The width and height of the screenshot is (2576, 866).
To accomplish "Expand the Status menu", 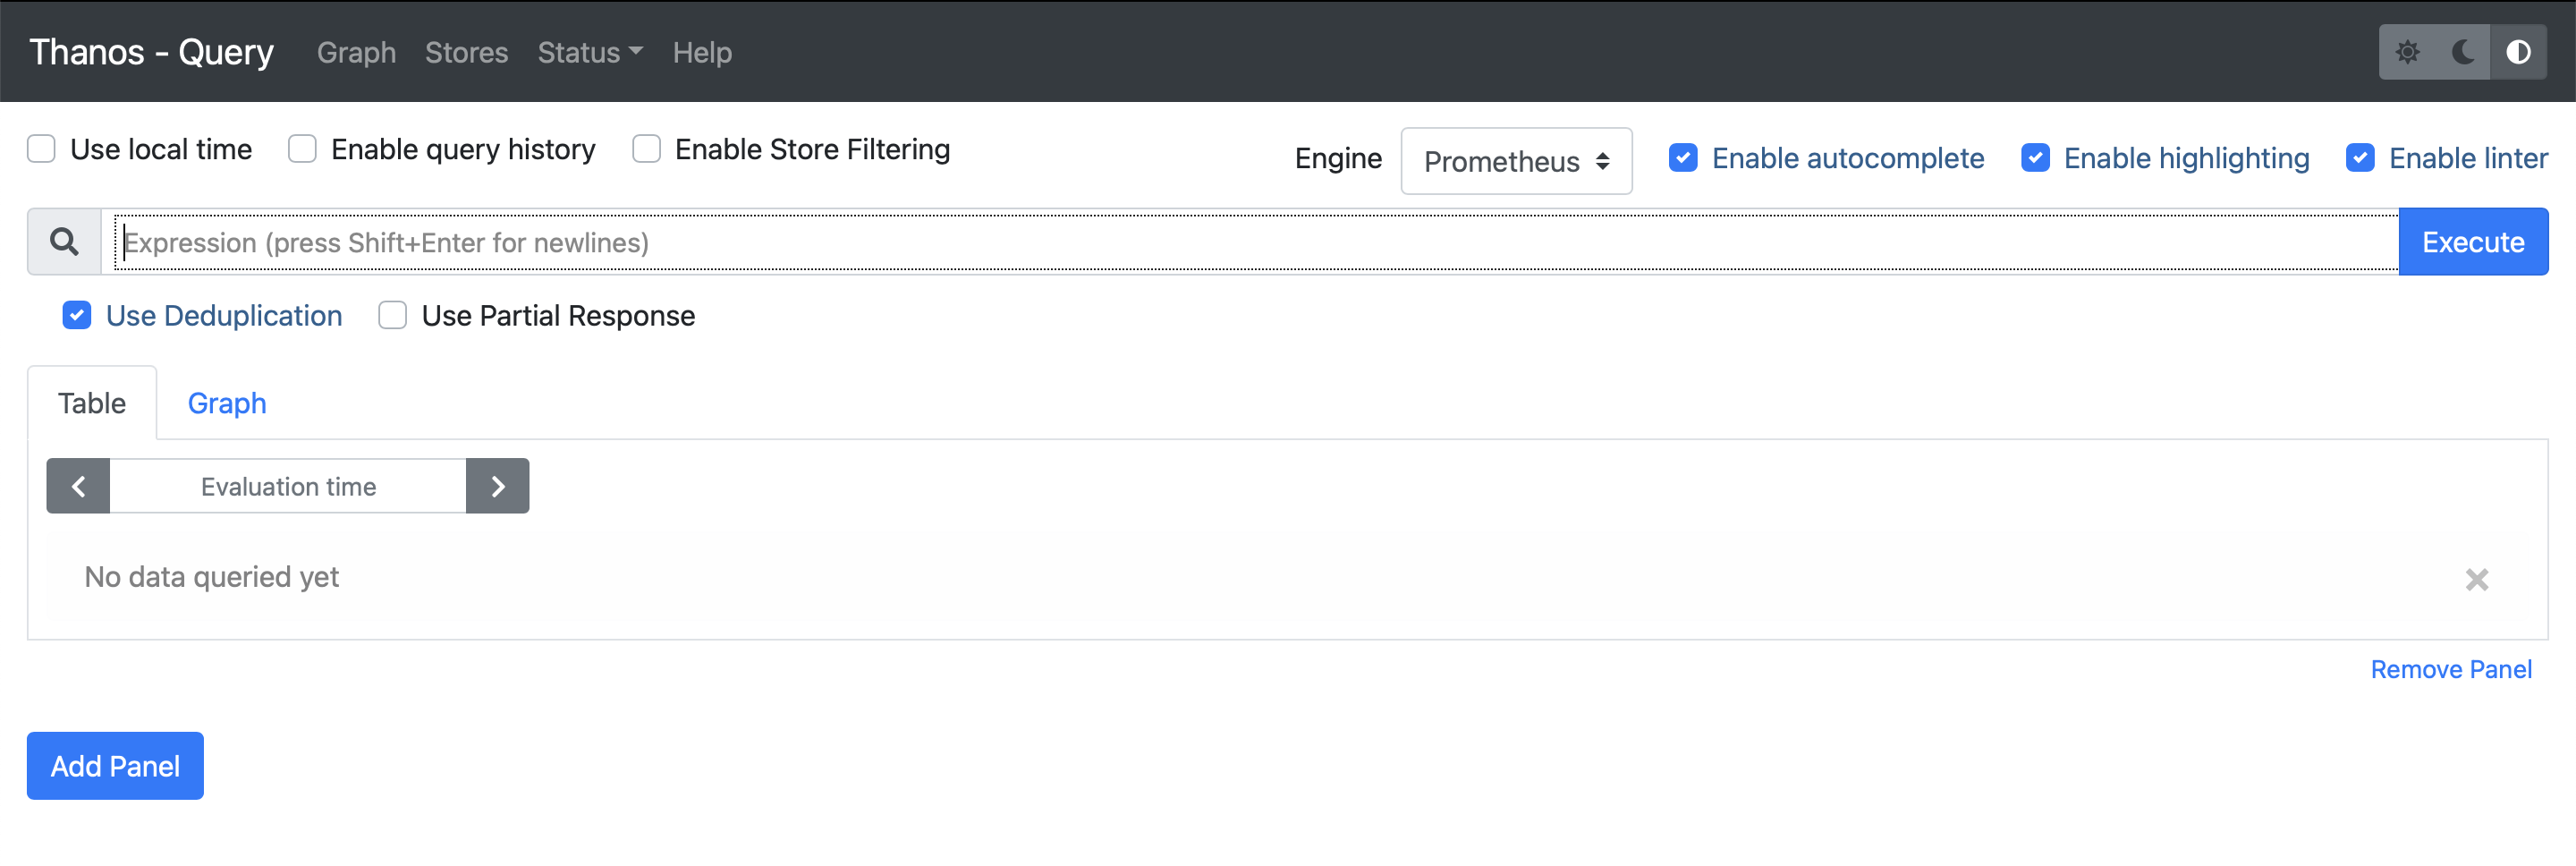I will tap(589, 52).
